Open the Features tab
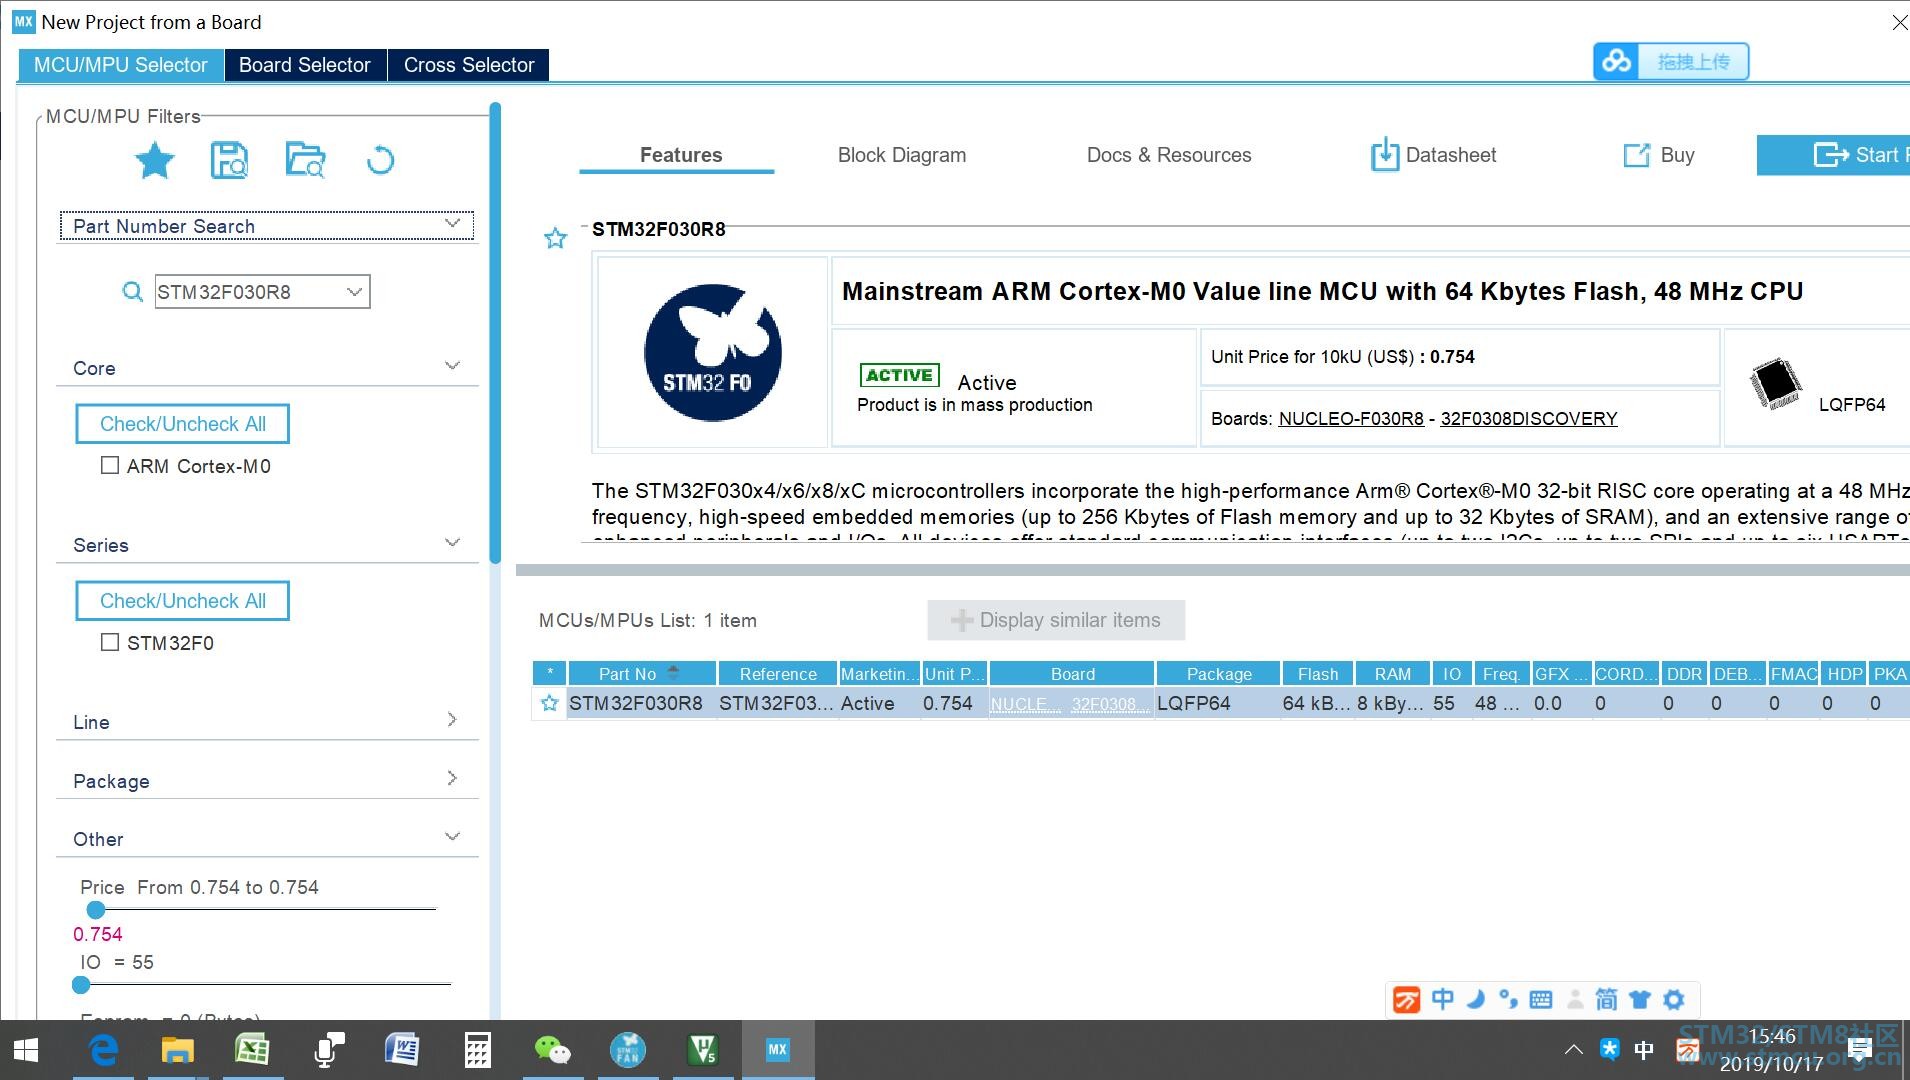Screen dimensions: 1910x1080 (x=681, y=155)
